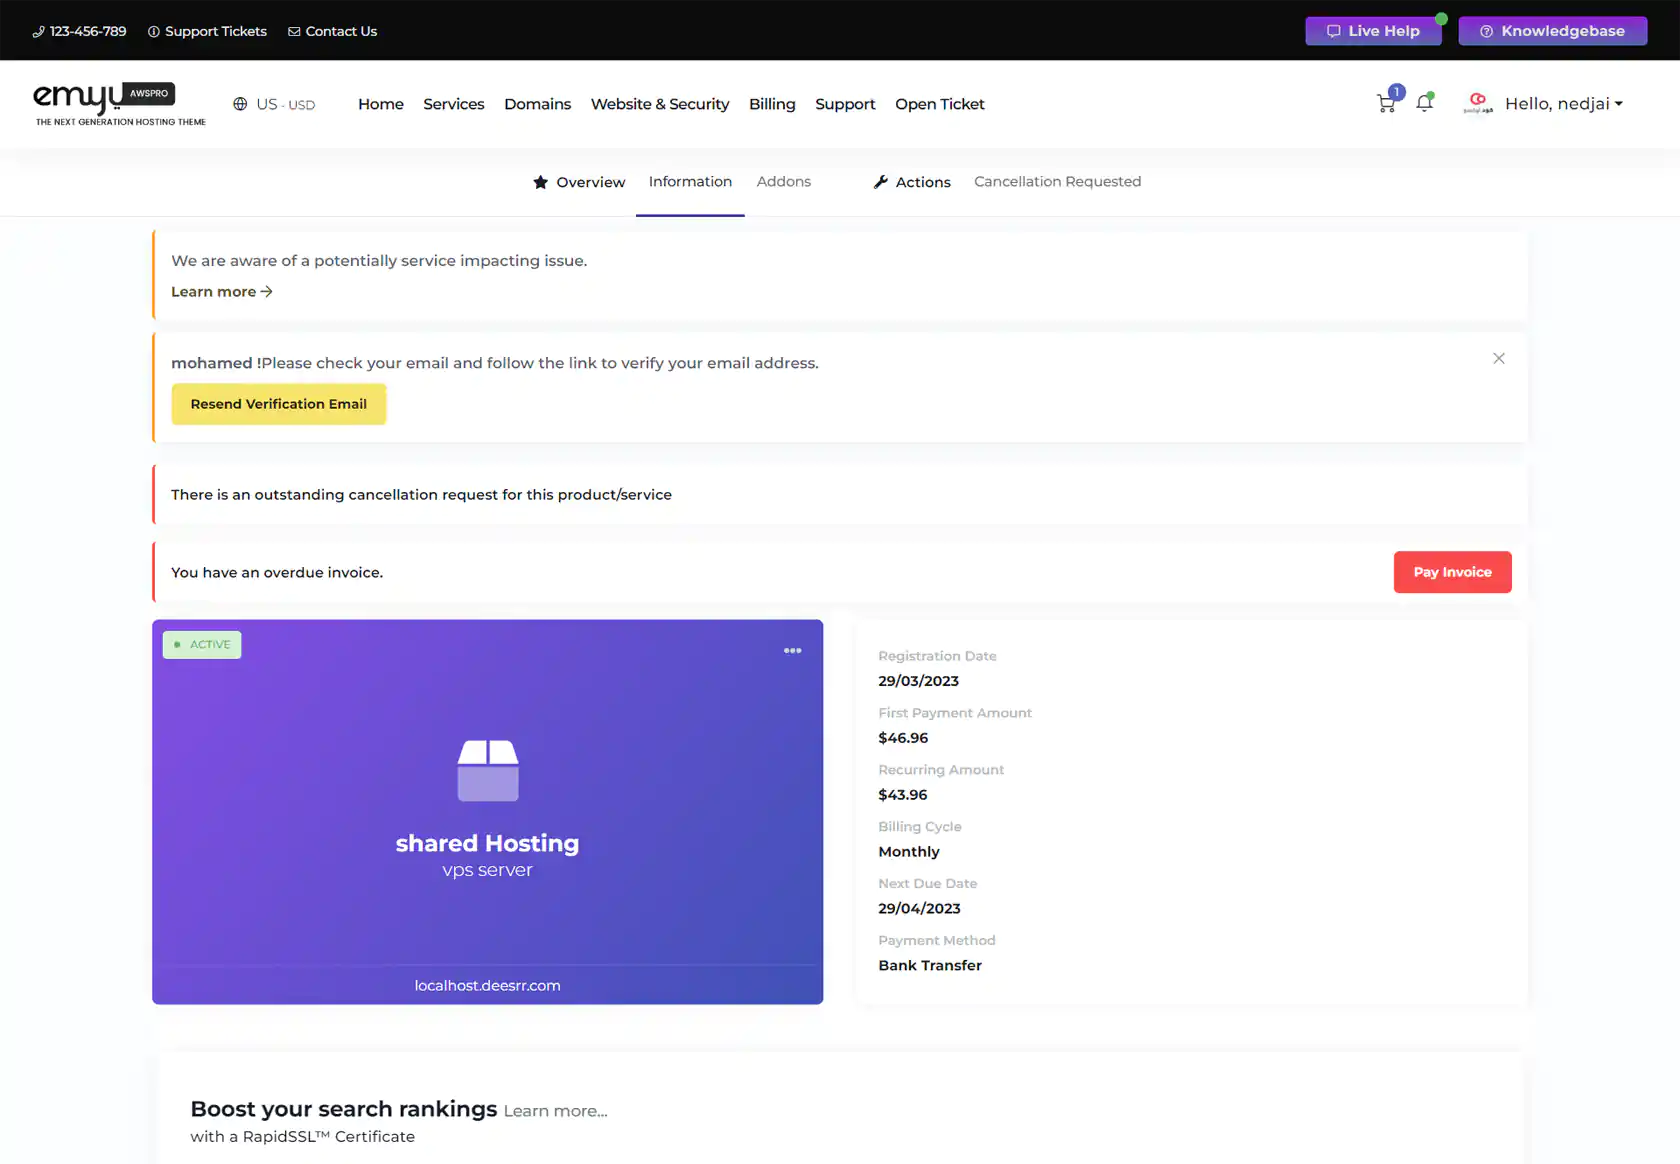Open the Actions menu

[912, 182]
